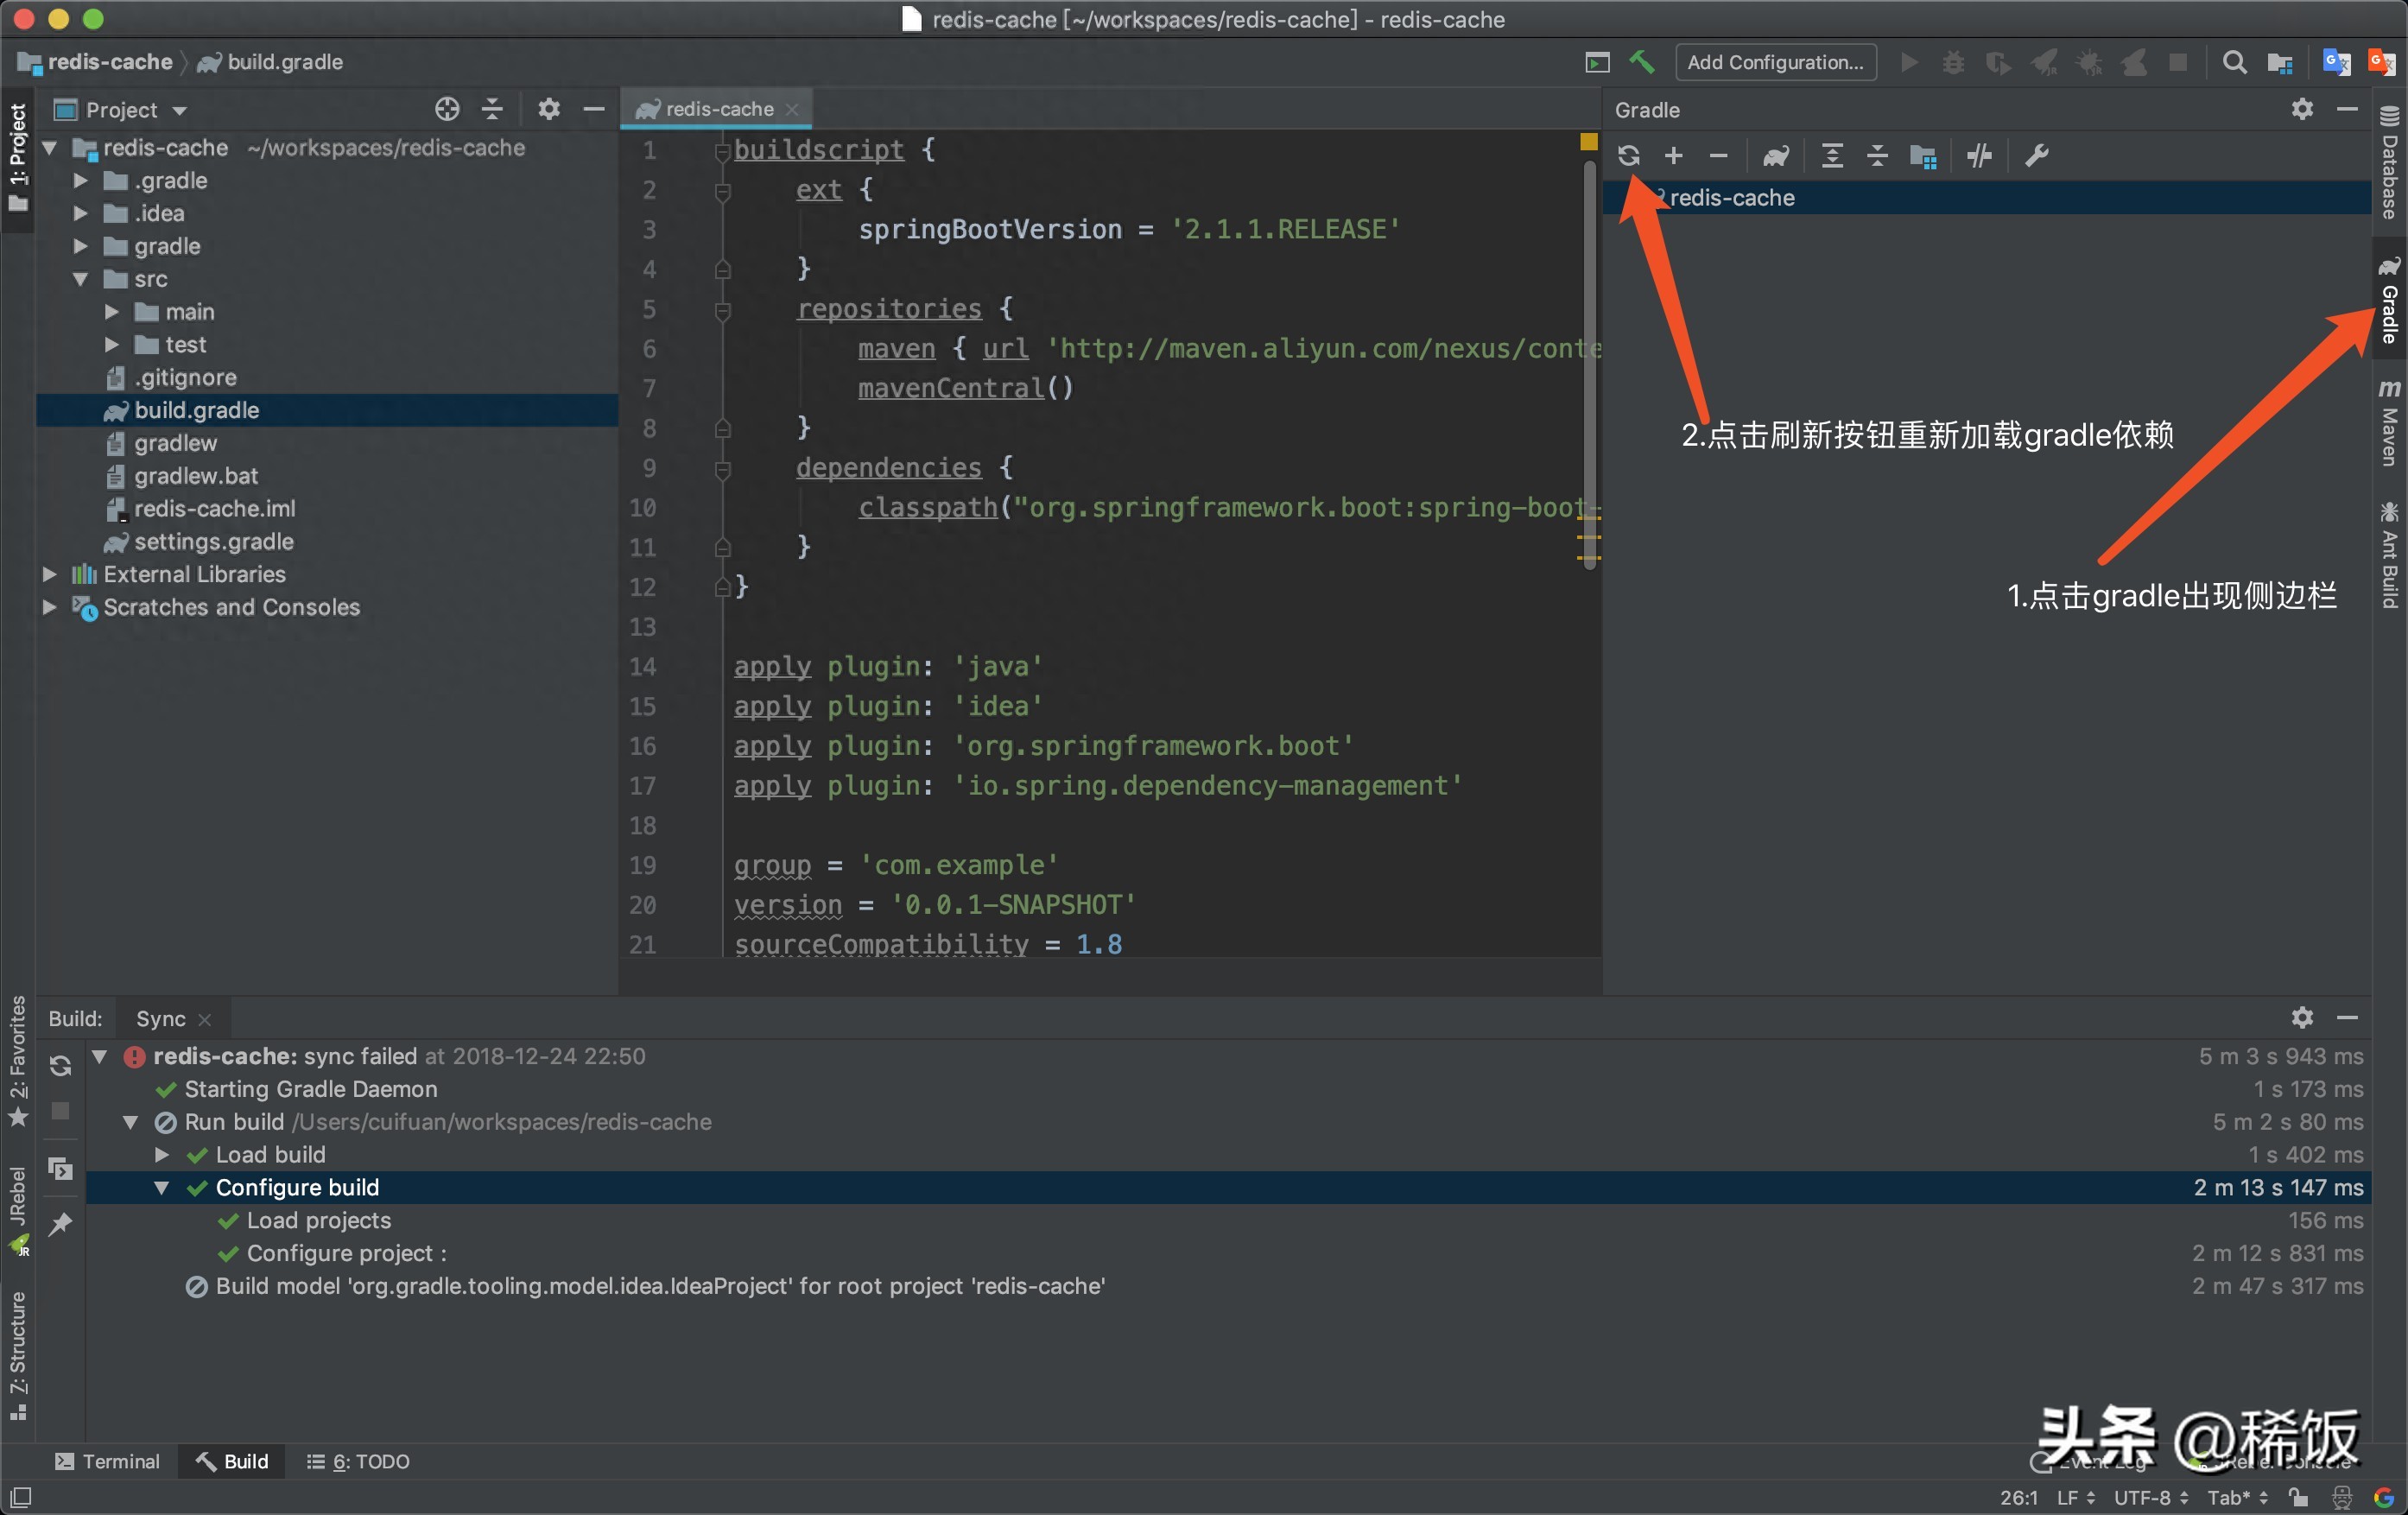Viewport: 2408px width, 1515px height.
Task: Expand the Load build node
Action: click(x=161, y=1154)
